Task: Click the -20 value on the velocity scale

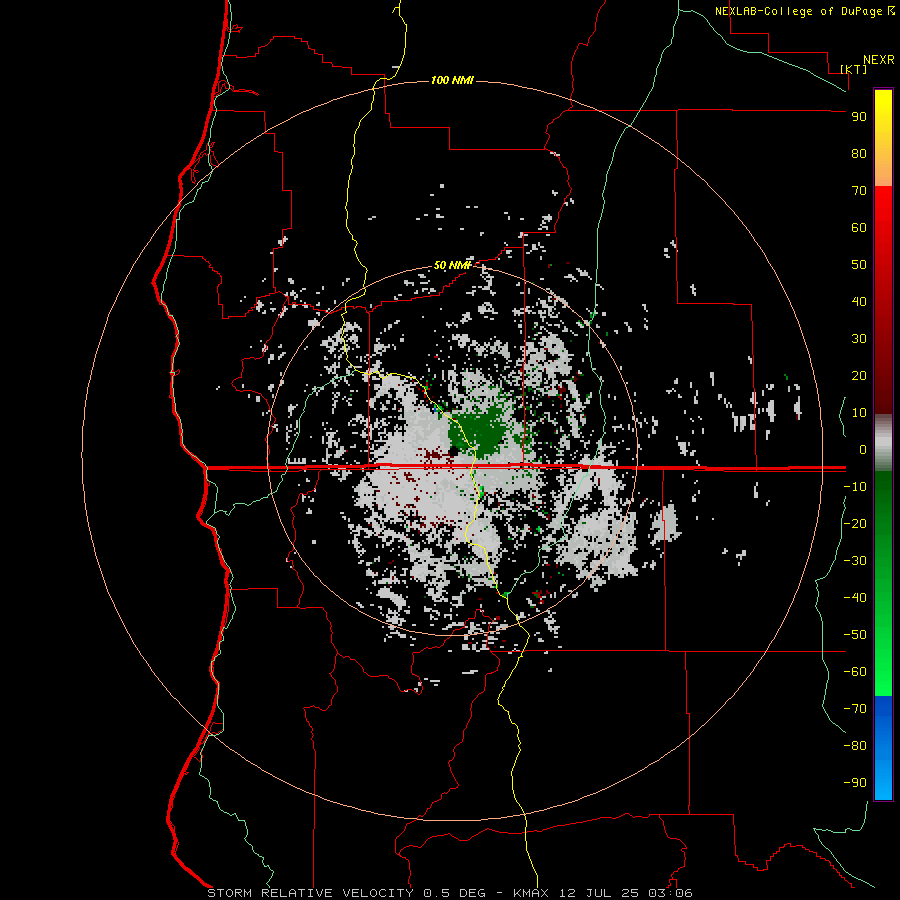Action: click(x=855, y=523)
